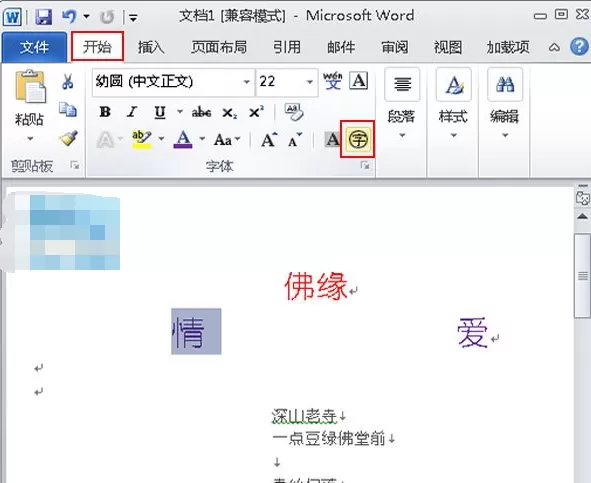Screen dimensions: 591x483
Task: Toggle bold formatting
Action: click(x=105, y=112)
